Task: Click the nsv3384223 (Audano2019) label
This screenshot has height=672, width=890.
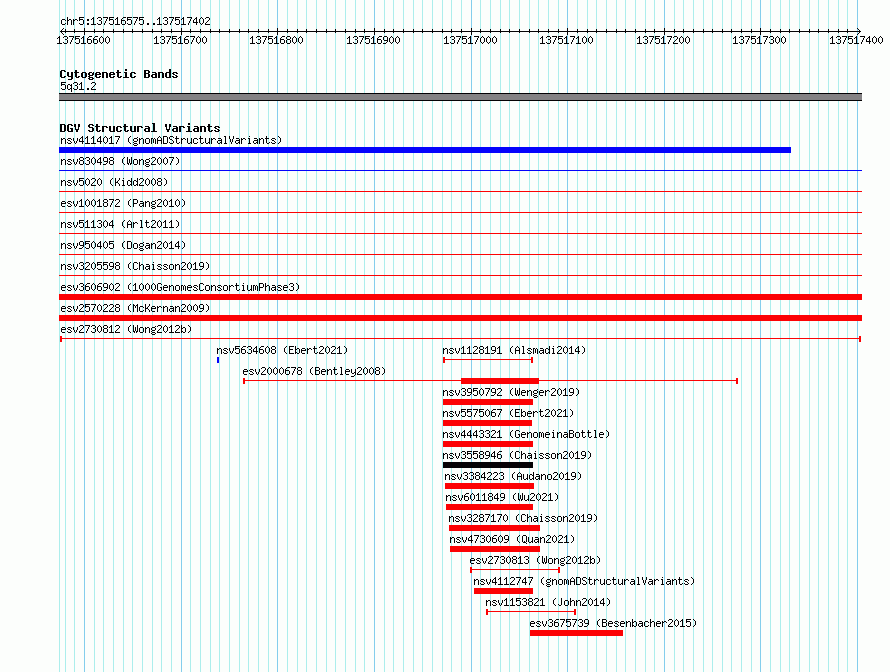Action: pos(513,476)
